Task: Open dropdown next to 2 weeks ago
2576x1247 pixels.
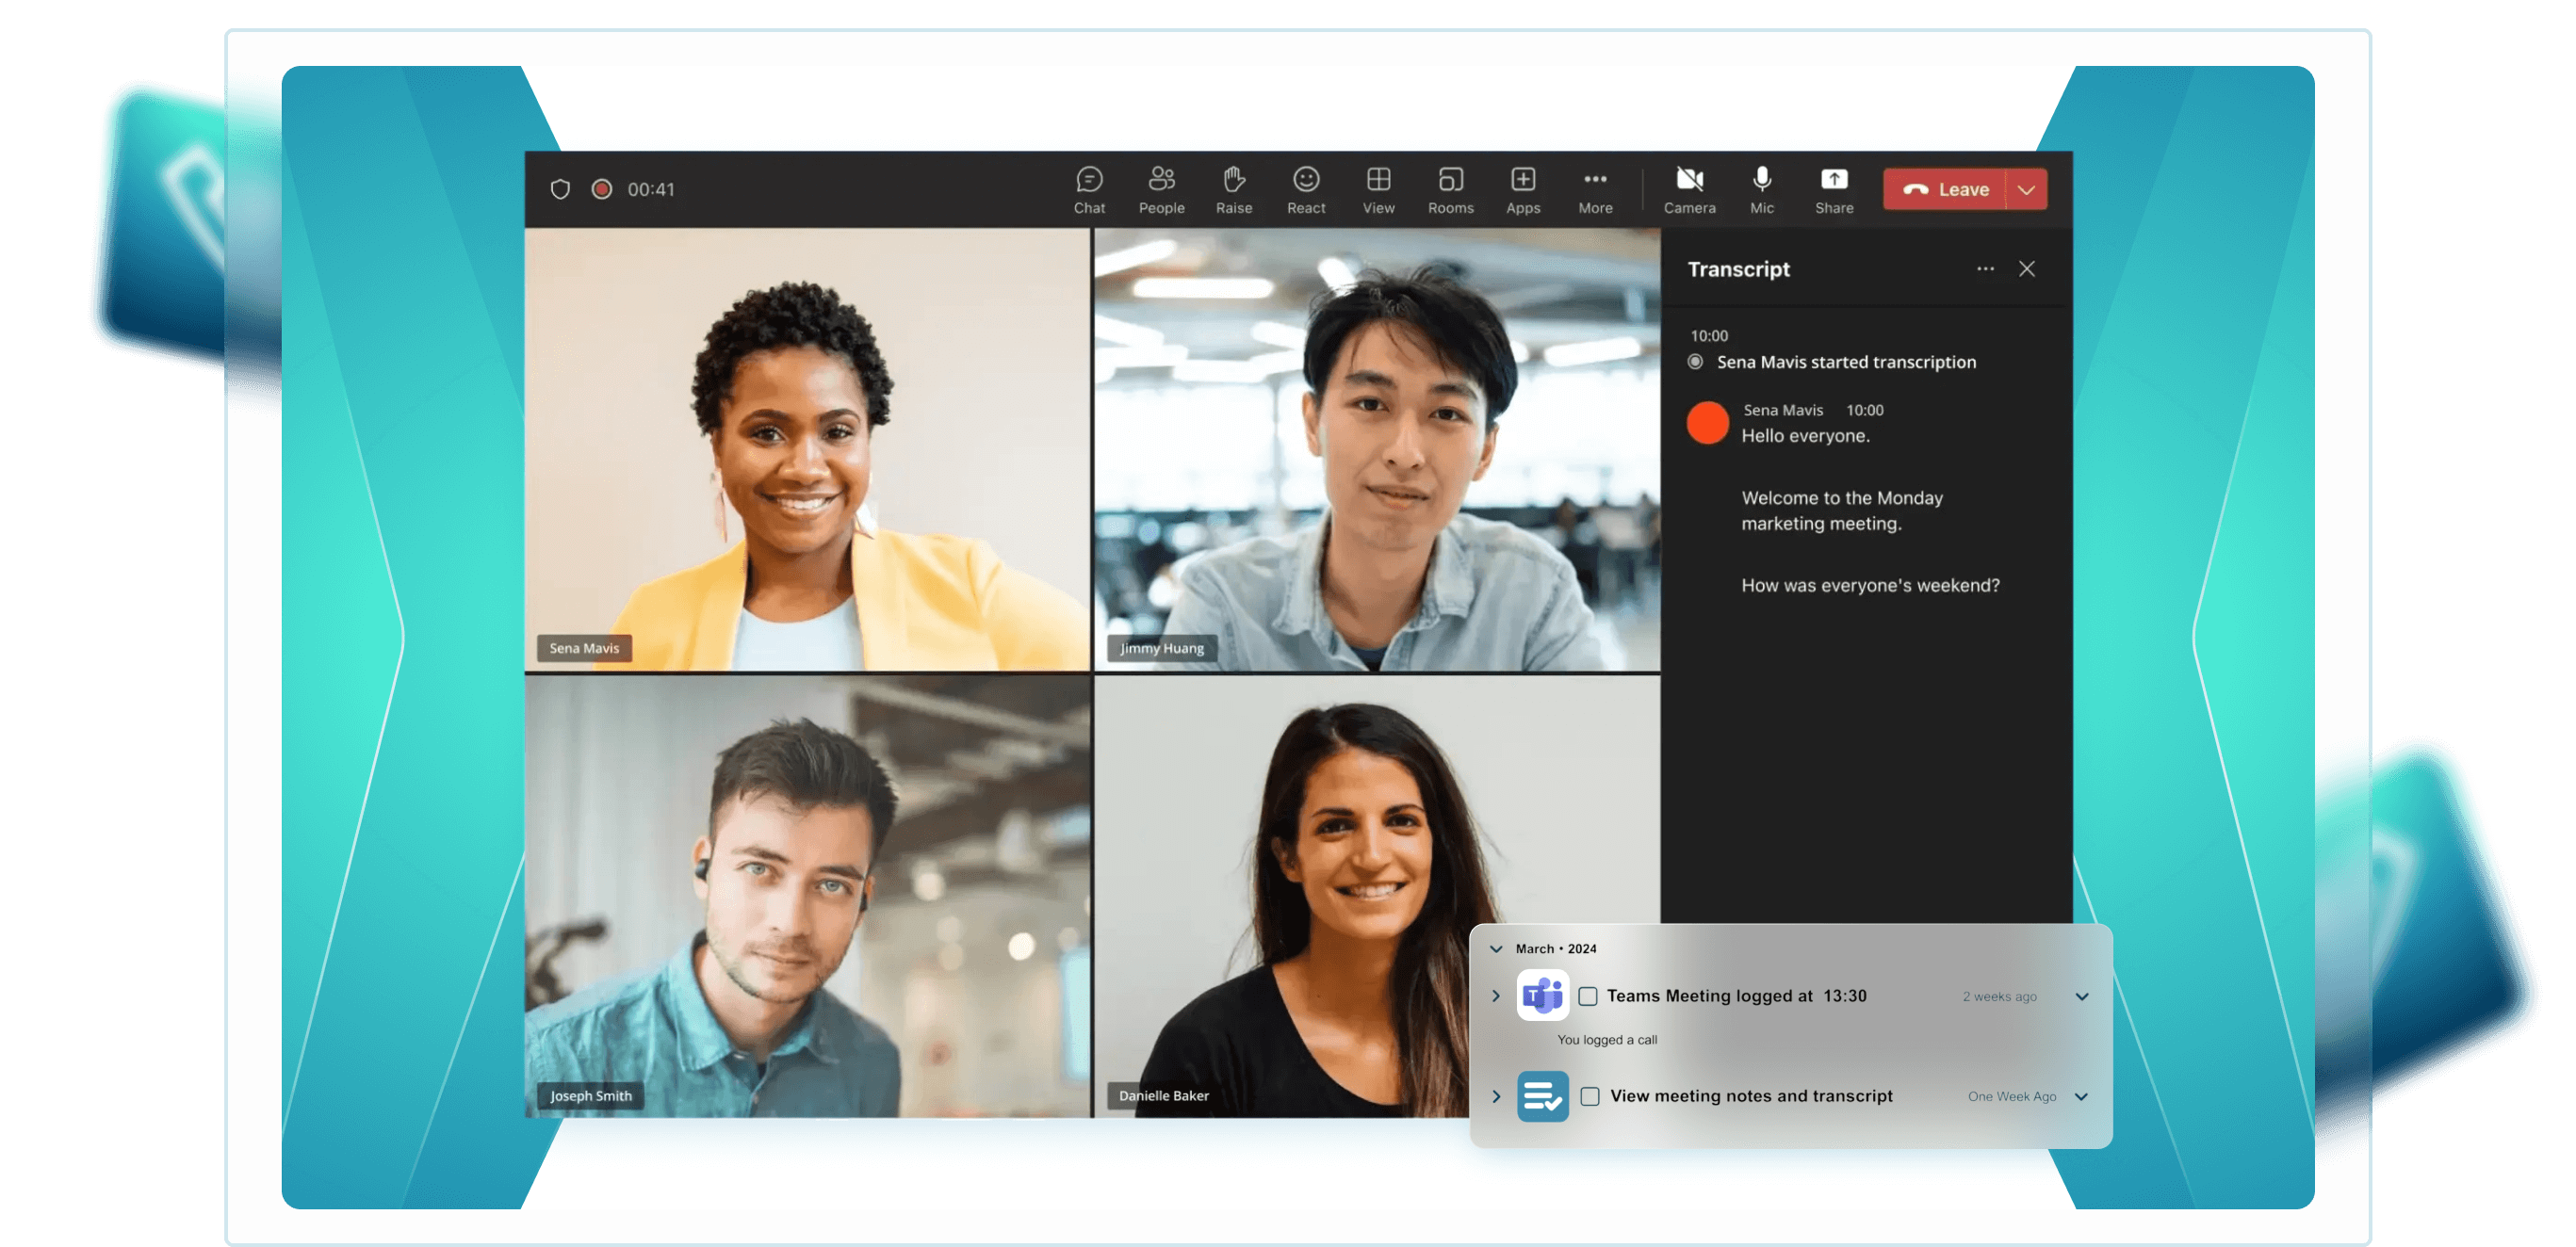Action: (x=2081, y=996)
